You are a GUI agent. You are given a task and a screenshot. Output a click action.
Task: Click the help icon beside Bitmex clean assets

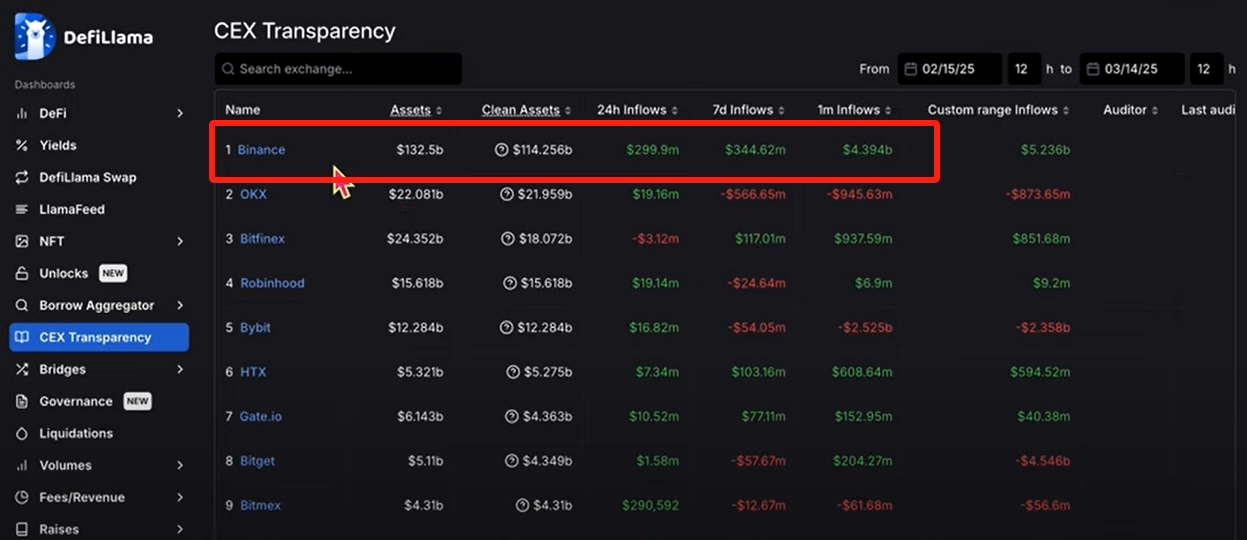[523, 505]
